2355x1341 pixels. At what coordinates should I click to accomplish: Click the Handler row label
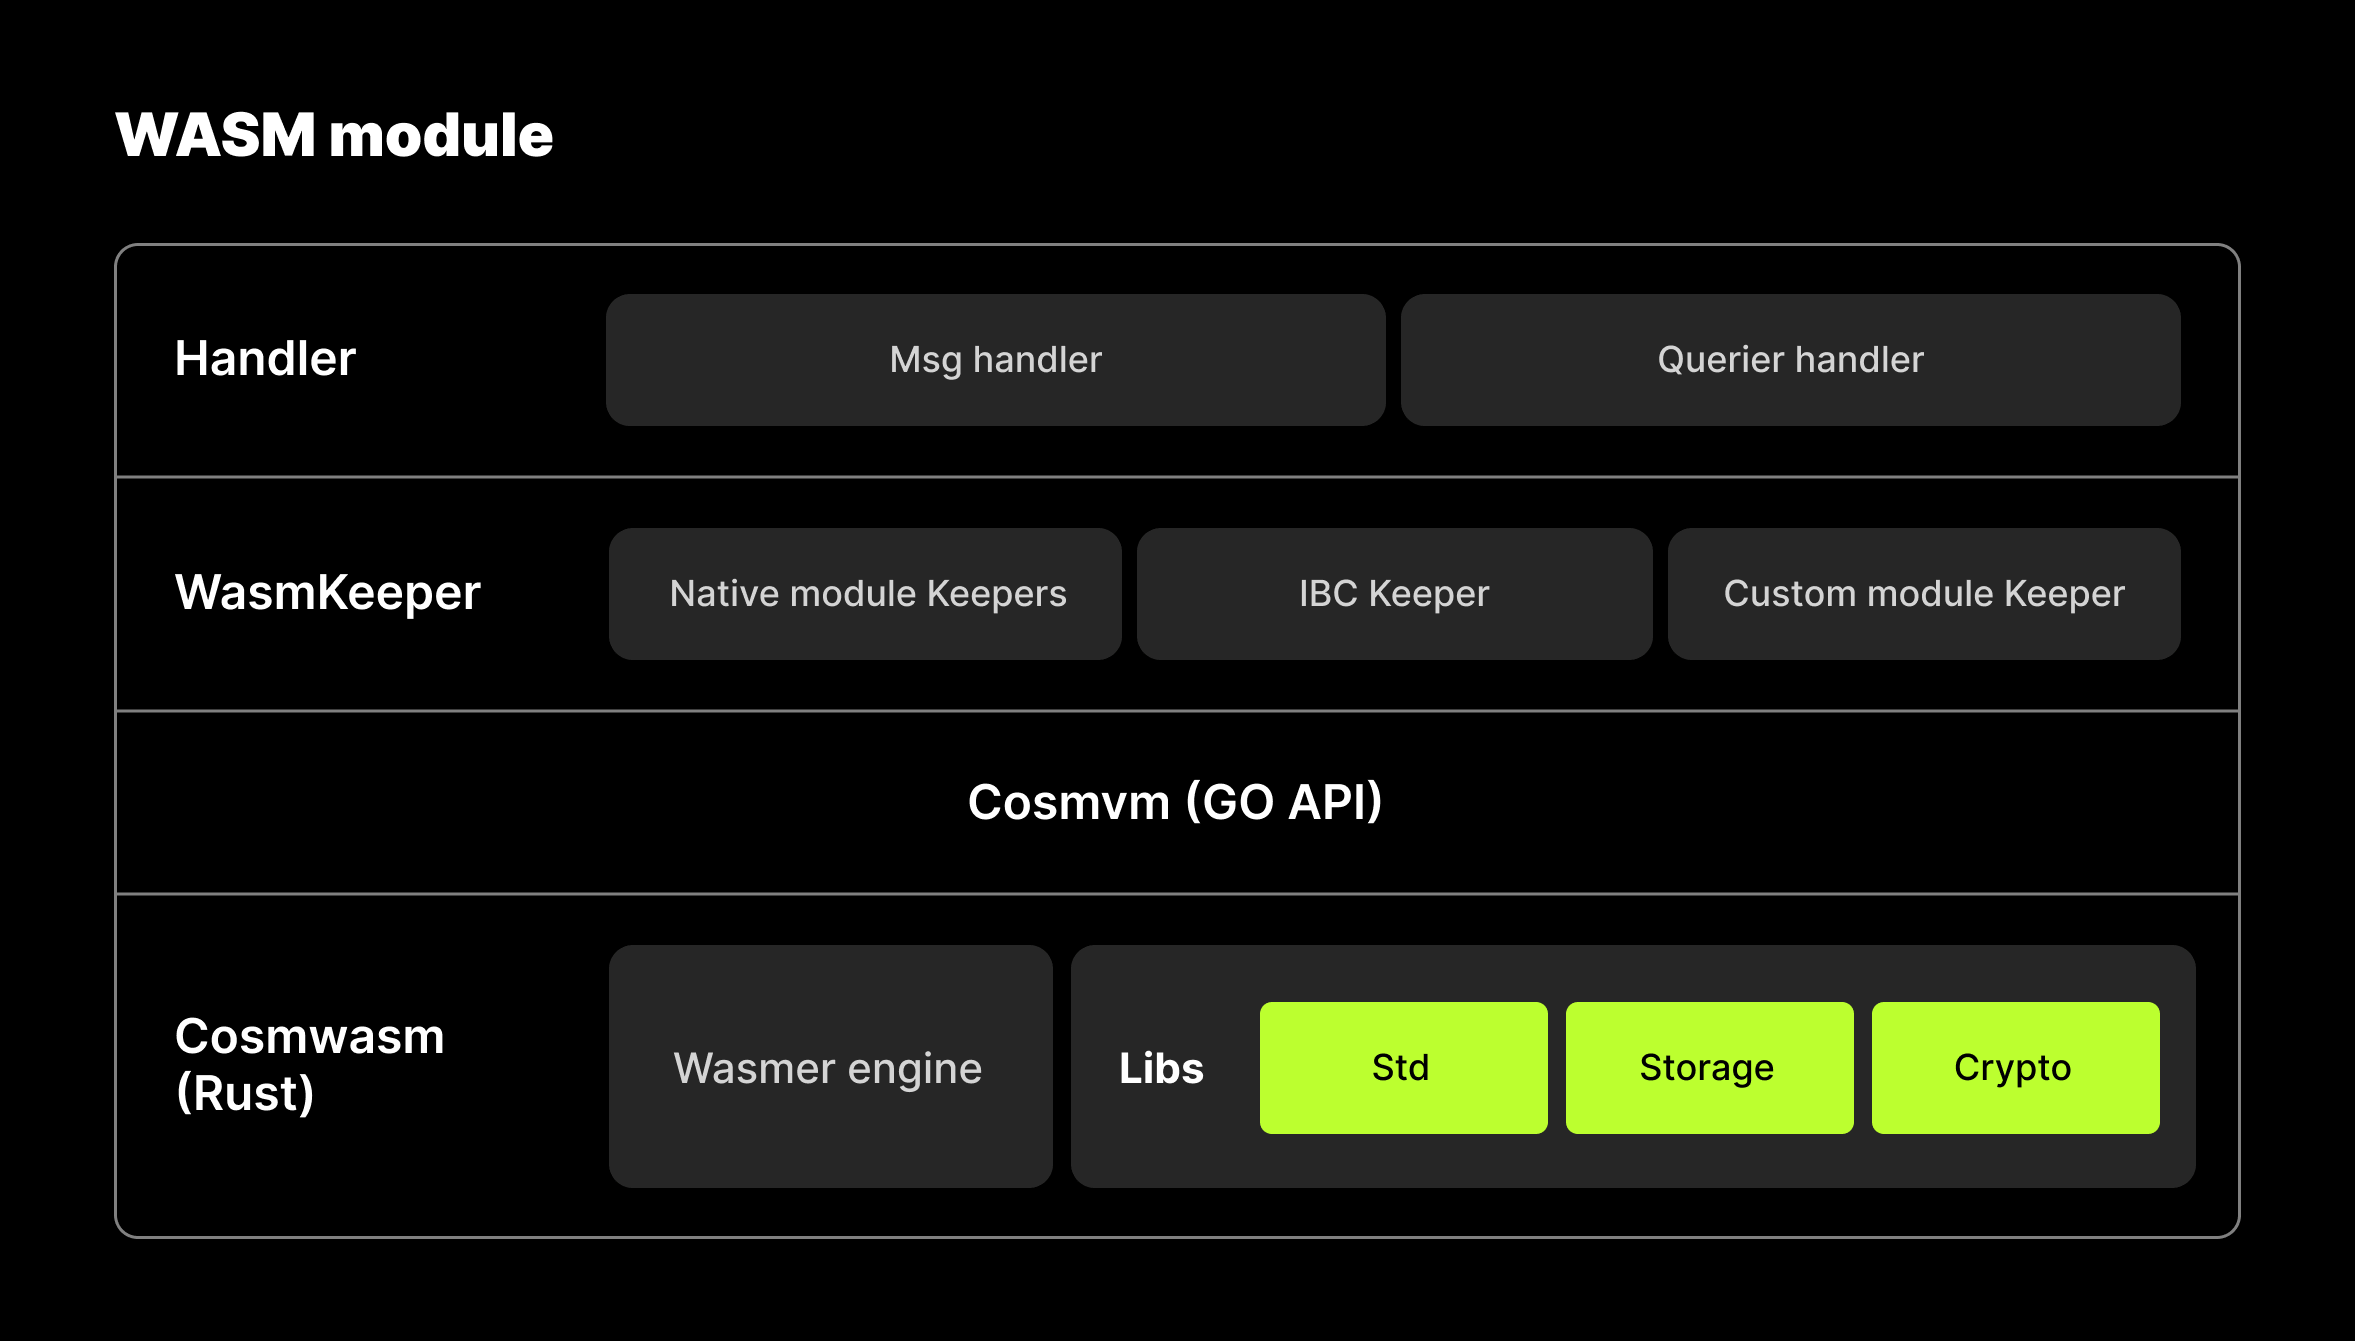pyautogui.click(x=265, y=358)
